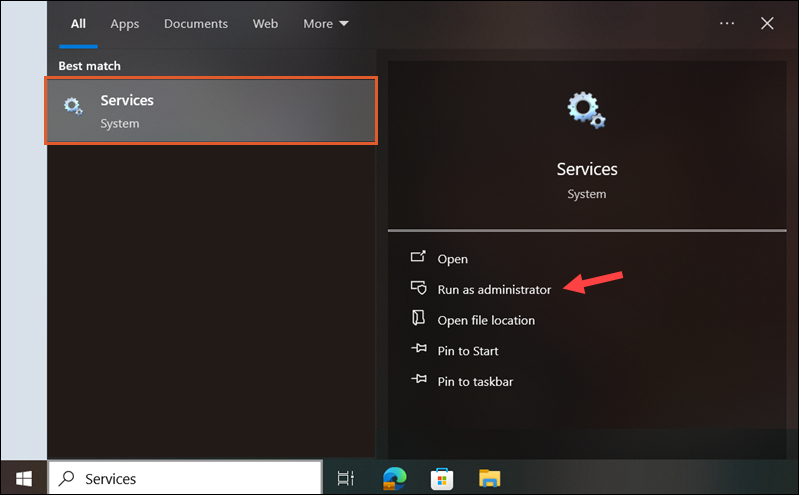Select Pin to taskbar for Services

(x=475, y=381)
